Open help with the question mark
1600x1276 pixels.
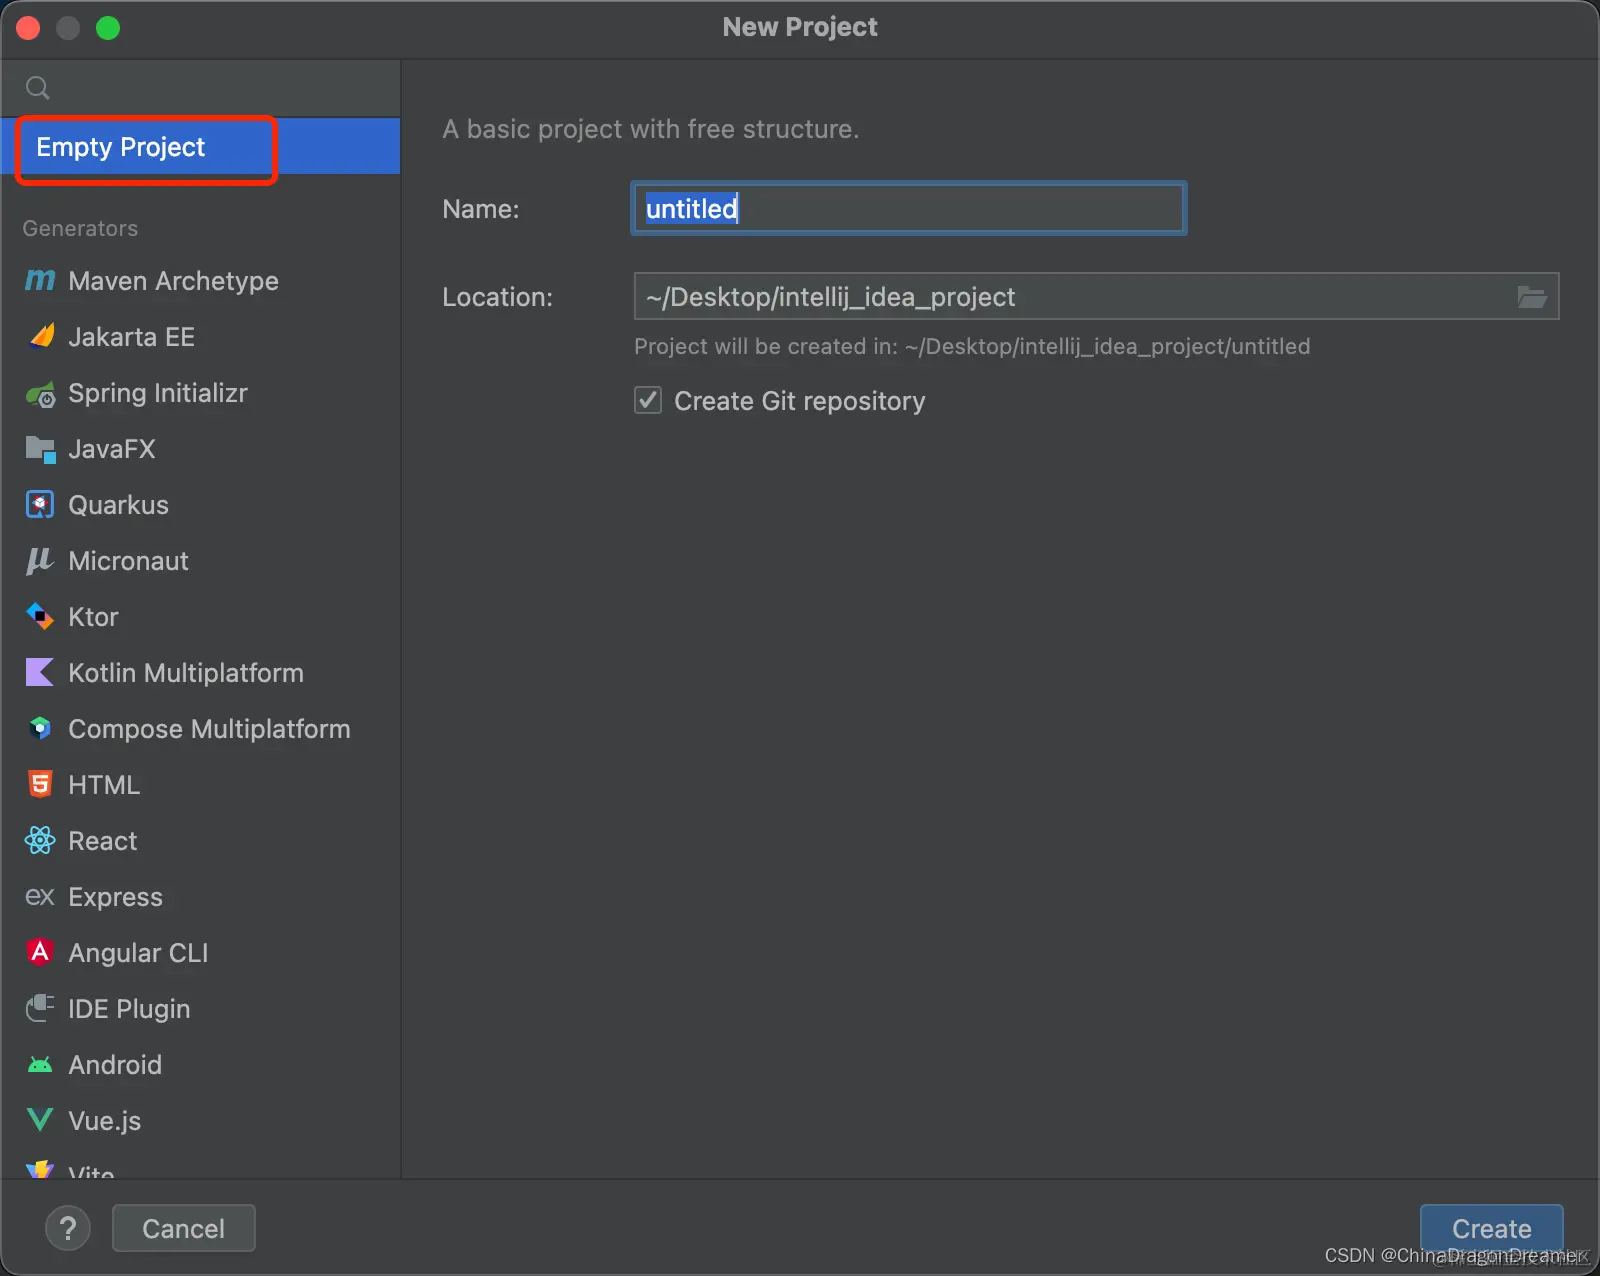68,1228
